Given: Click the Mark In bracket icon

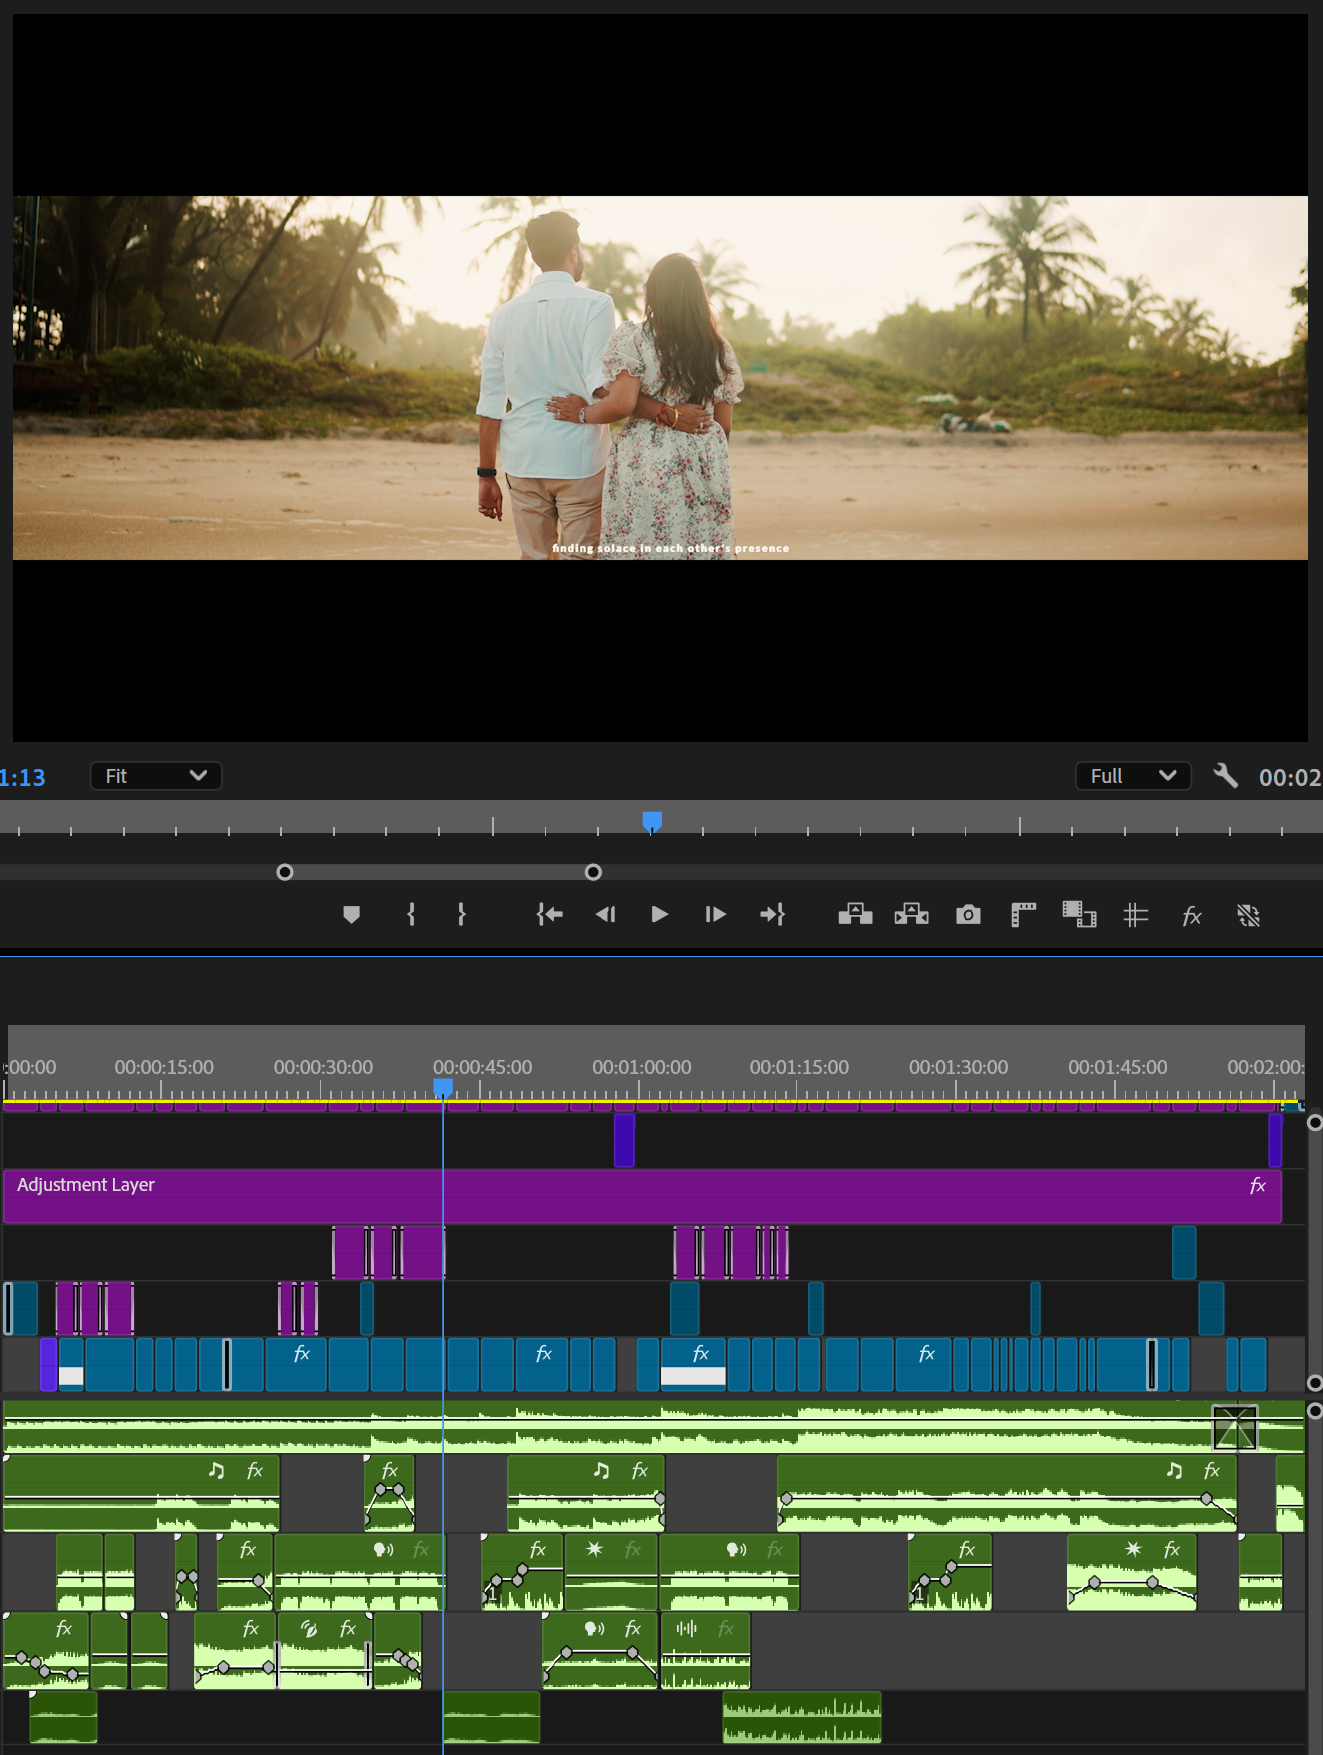Looking at the screenshot, I should point(411,915).
